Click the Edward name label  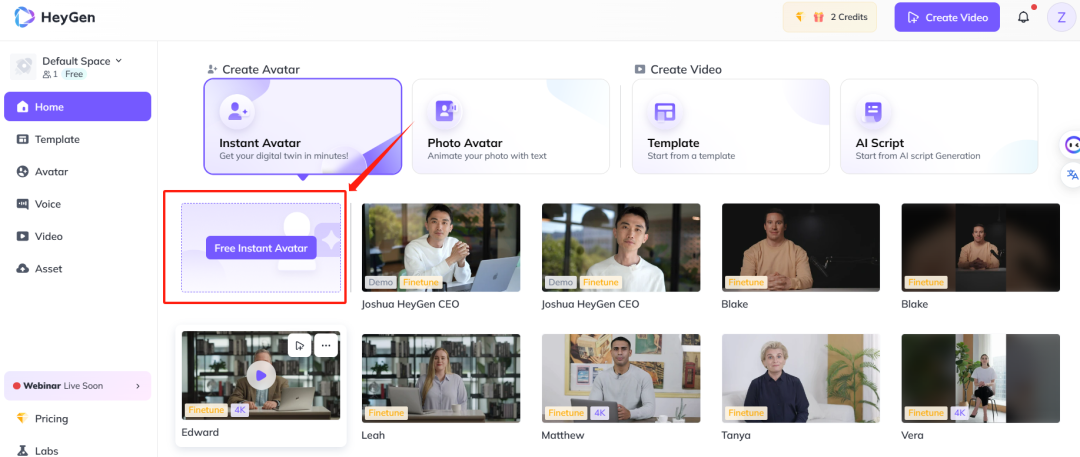[x=200, y=432]
